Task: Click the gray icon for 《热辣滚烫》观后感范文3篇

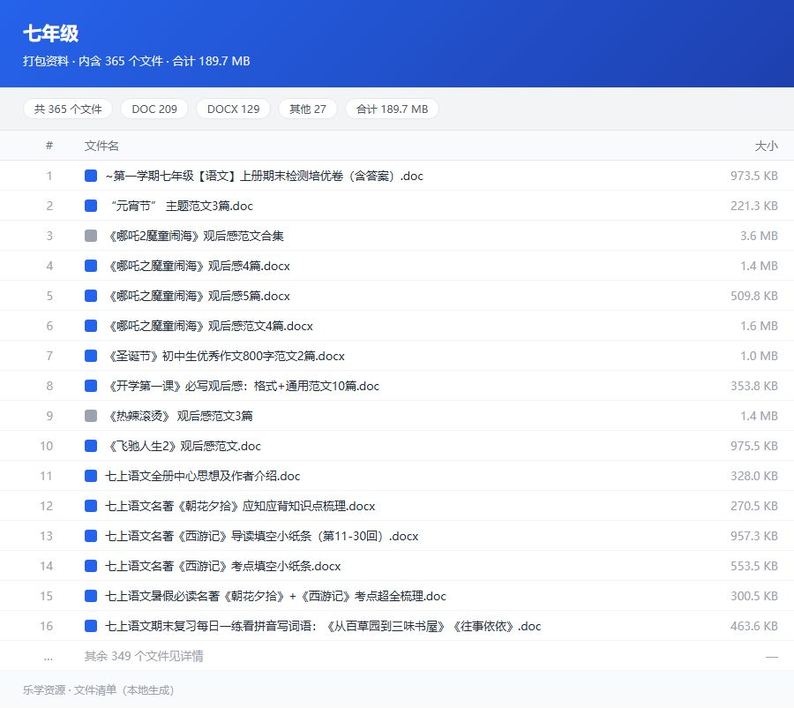Action: point(91,416)
